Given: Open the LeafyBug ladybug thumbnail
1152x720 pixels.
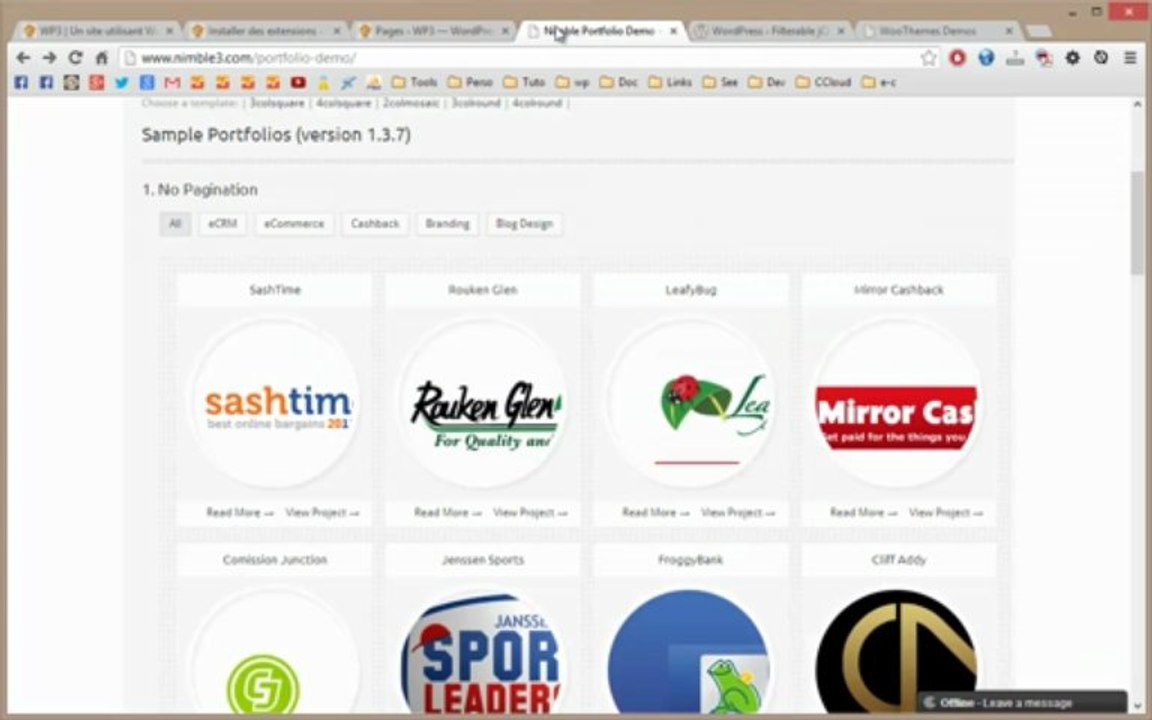Looking at the screenshot, I should (x=691, y=404).
